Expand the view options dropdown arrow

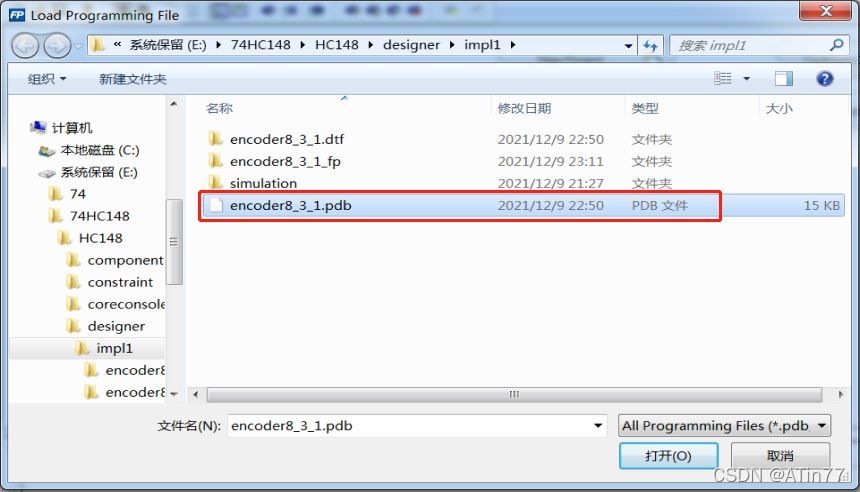[746, 79]
